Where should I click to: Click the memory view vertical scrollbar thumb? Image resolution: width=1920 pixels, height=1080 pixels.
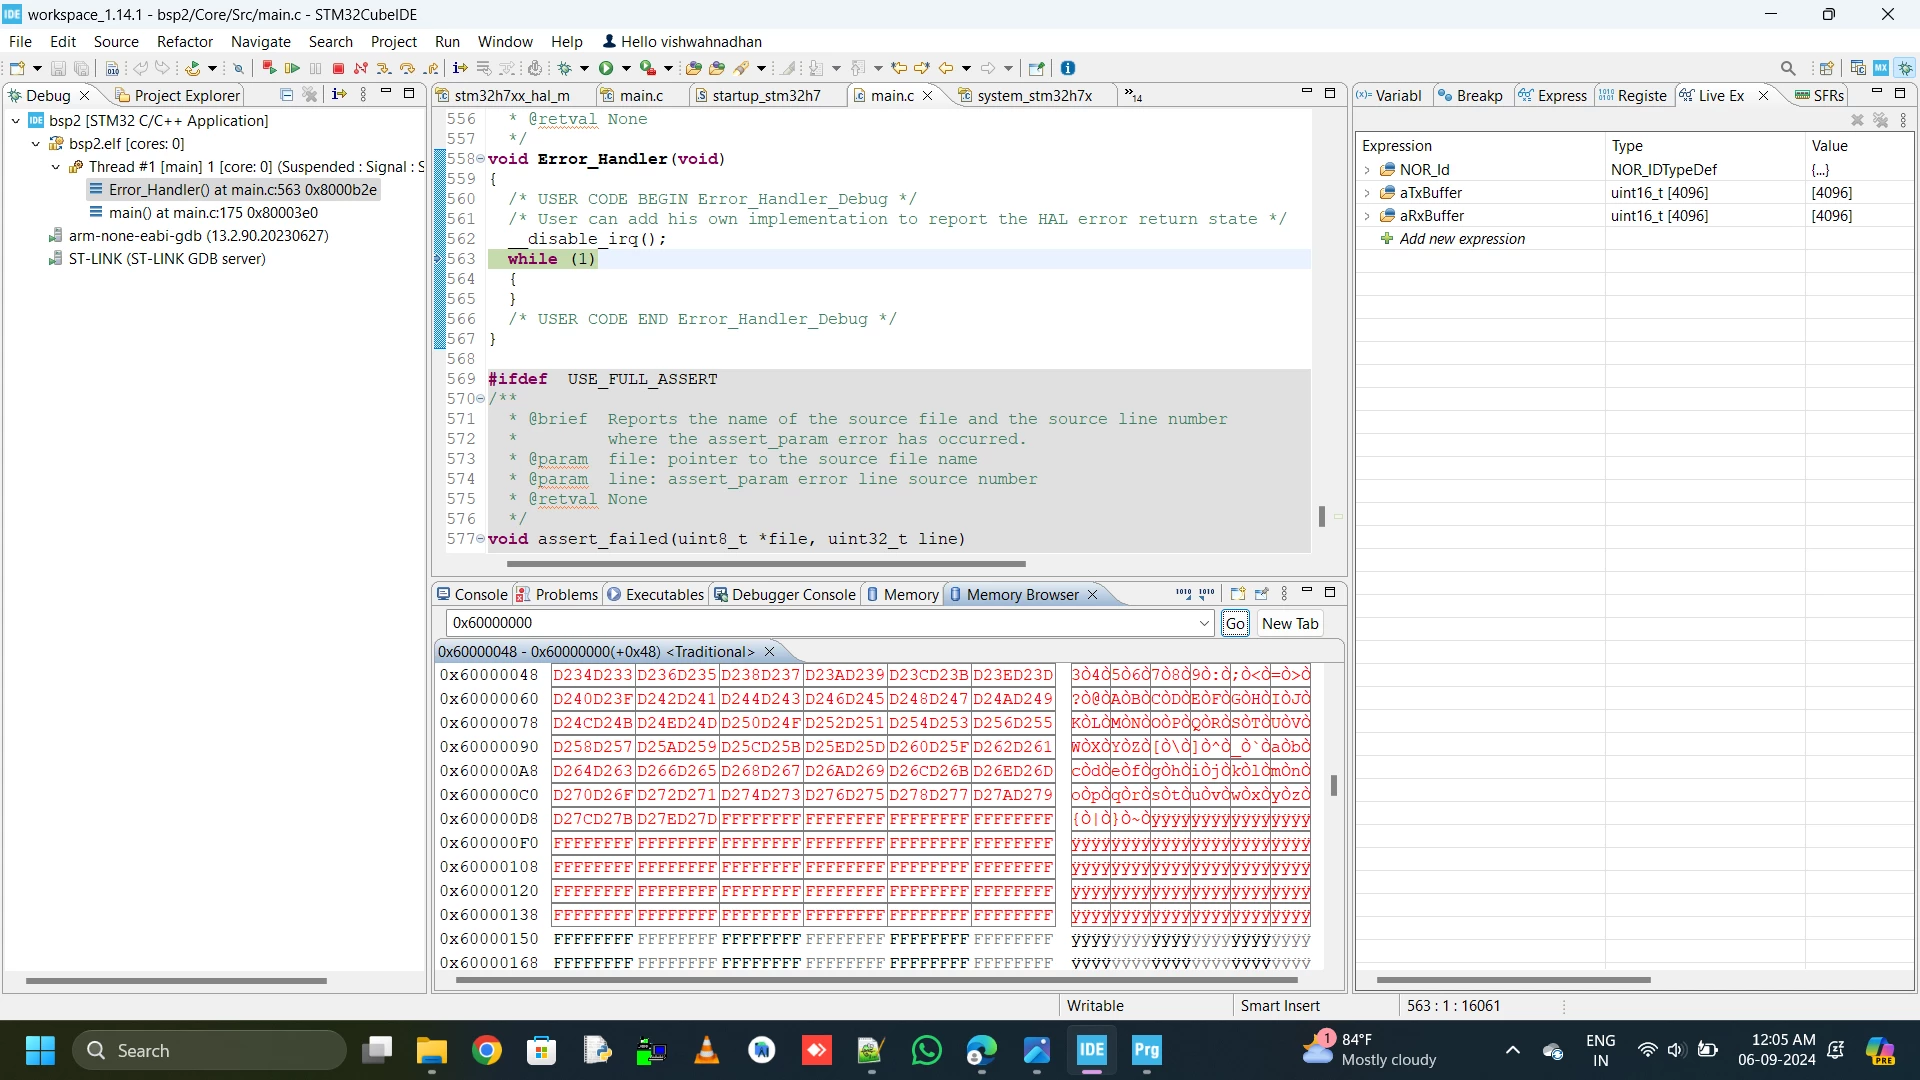(x=1333, y=786)
